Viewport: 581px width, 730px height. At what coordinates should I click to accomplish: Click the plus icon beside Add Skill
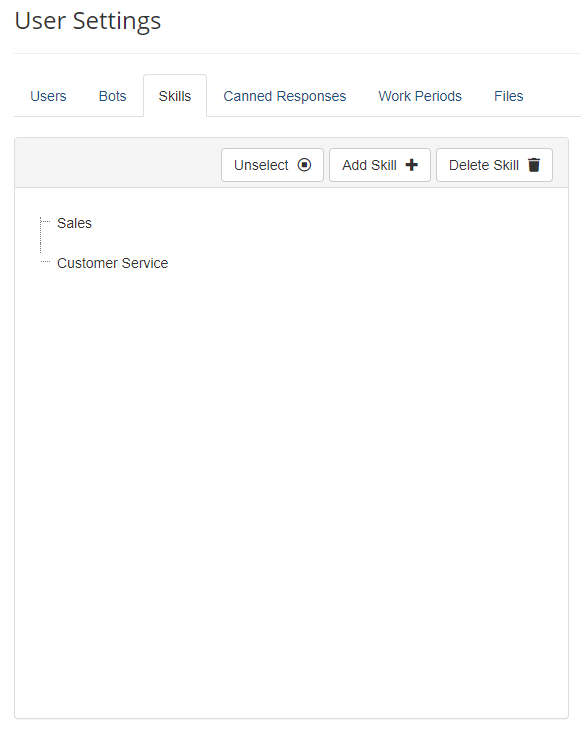(412, 165)
